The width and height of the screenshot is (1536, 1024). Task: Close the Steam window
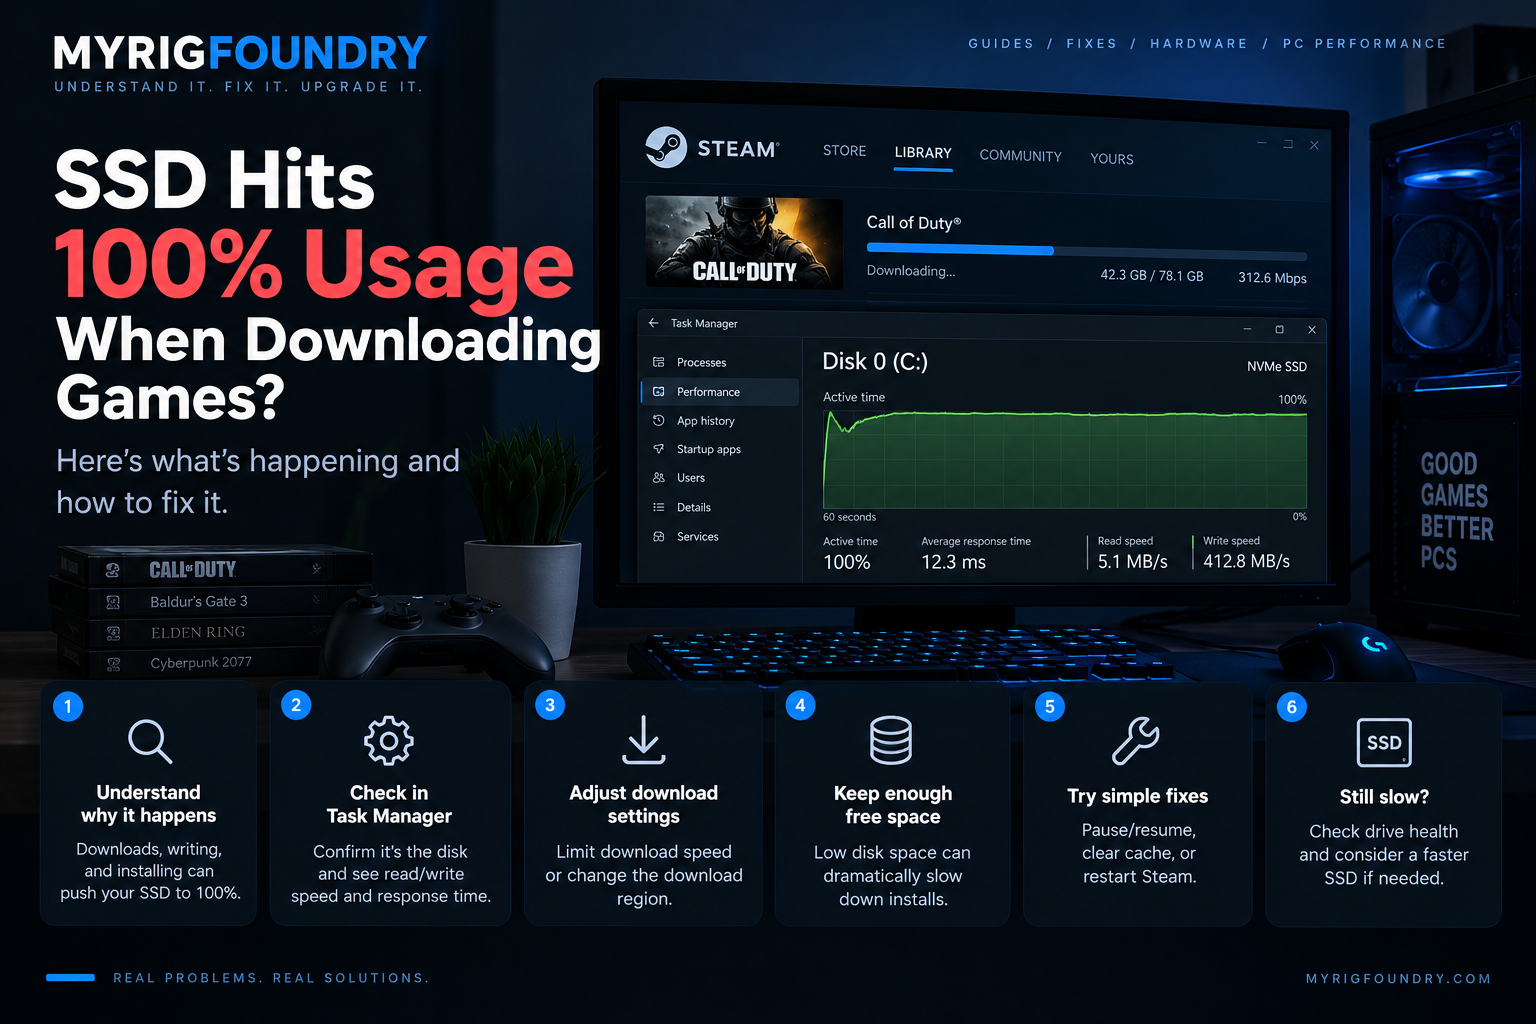click(1314, 145)
